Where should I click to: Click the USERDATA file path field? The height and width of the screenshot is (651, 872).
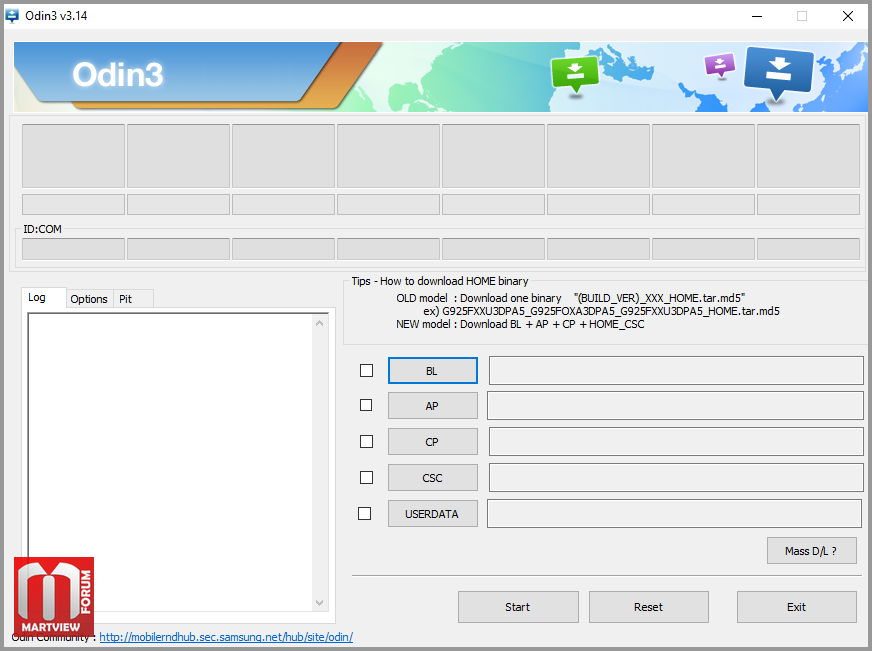point(675,513)
